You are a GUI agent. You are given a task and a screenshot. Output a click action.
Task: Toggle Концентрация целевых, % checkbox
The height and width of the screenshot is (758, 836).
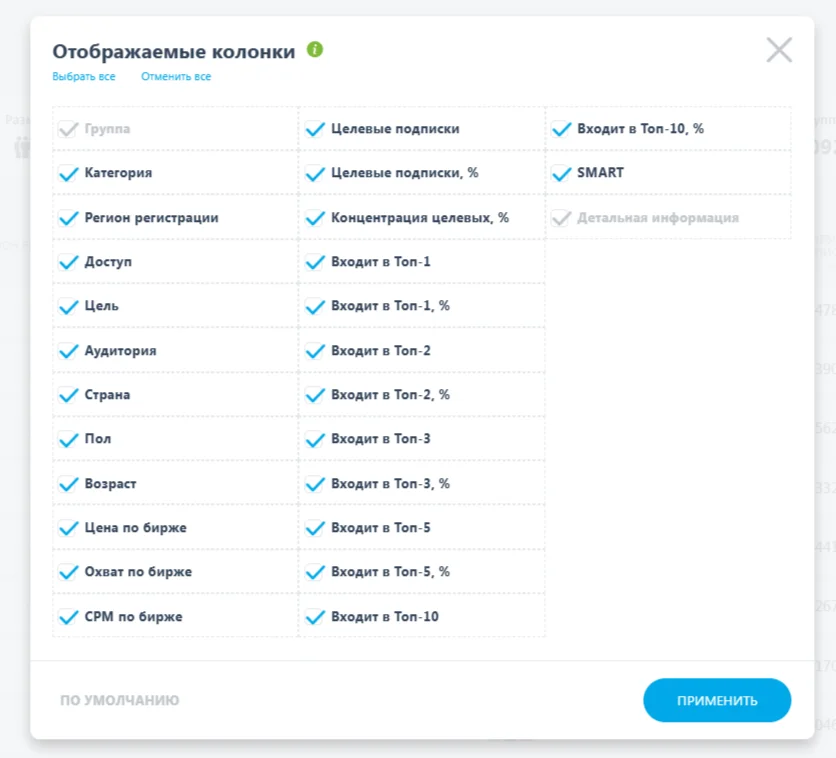tap(315, 218)
